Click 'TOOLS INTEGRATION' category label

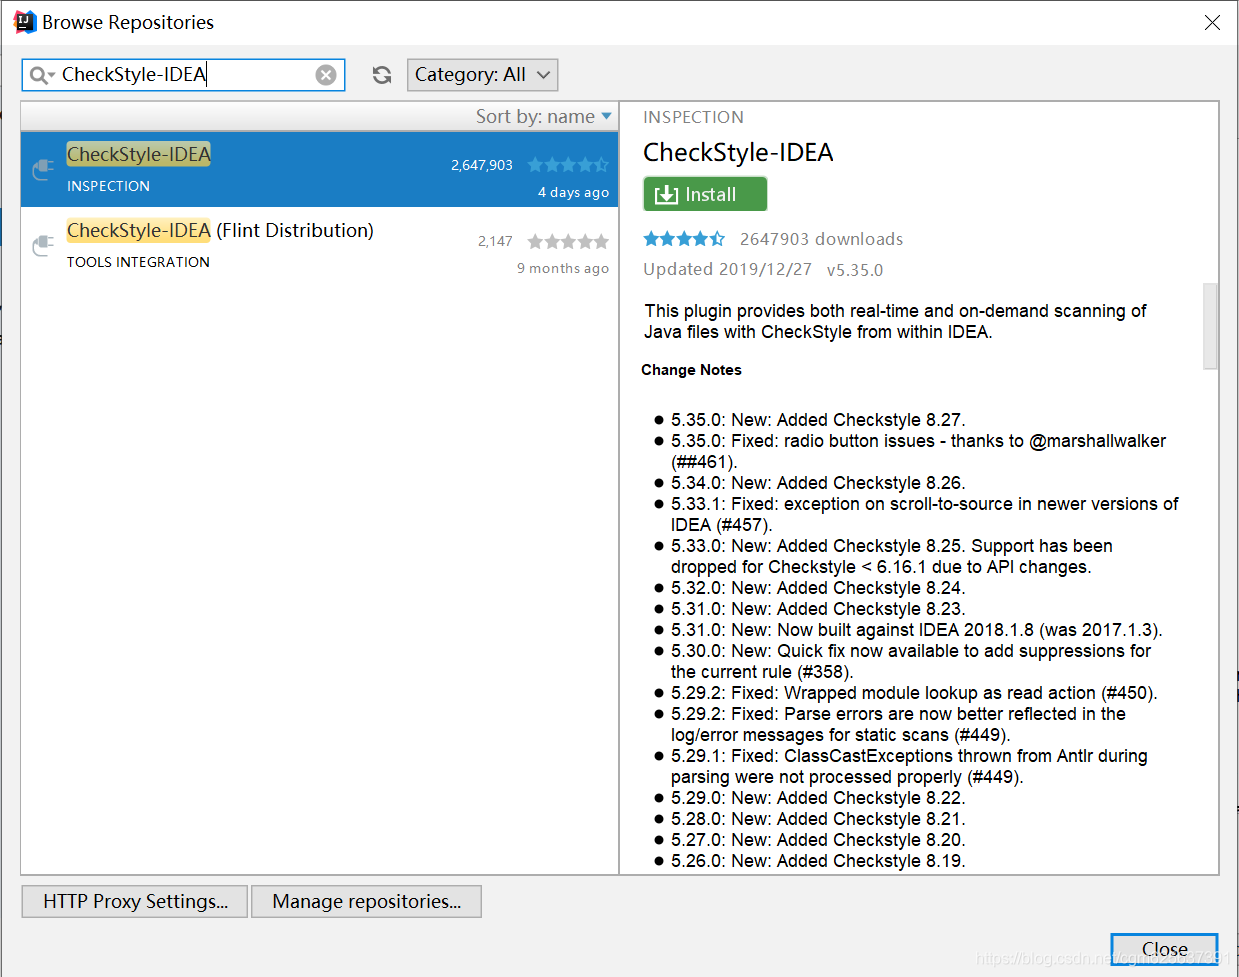[x=138, y=262]
